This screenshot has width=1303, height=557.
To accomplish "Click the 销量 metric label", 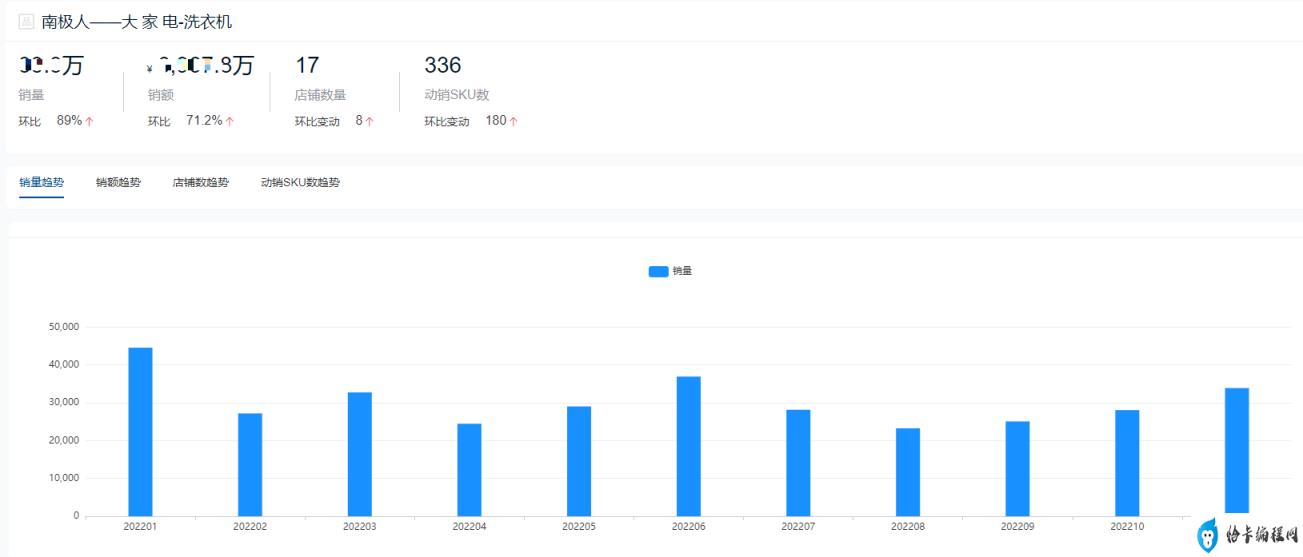I will coord(31,95).
